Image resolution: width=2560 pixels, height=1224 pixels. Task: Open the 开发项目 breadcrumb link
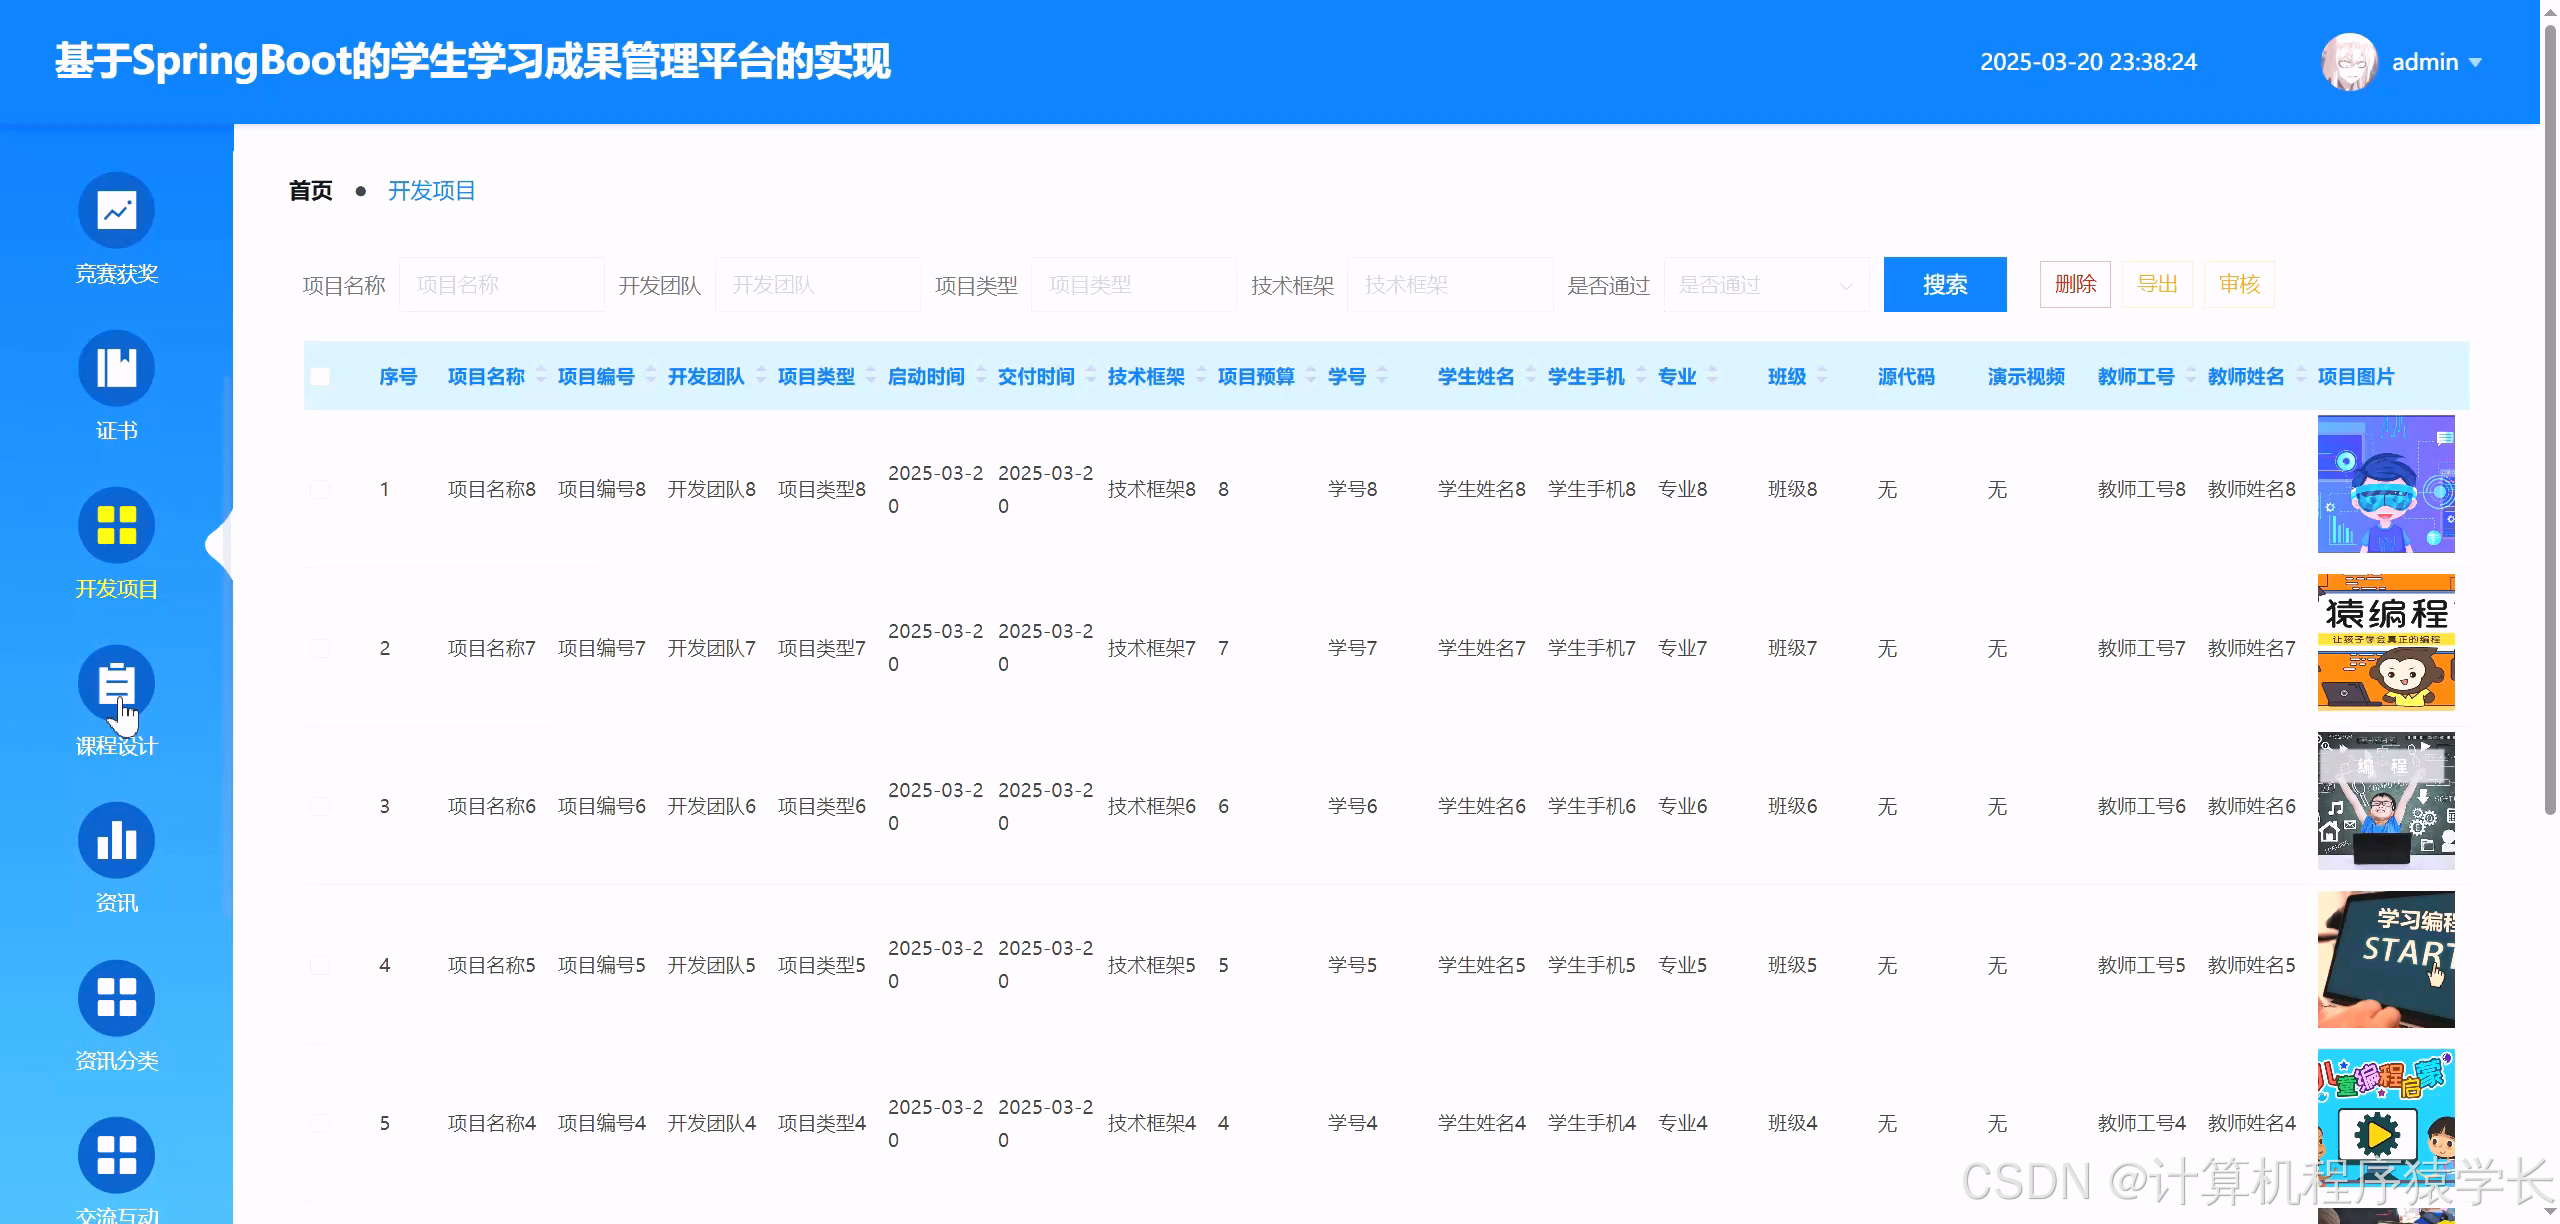coord(432,190)
